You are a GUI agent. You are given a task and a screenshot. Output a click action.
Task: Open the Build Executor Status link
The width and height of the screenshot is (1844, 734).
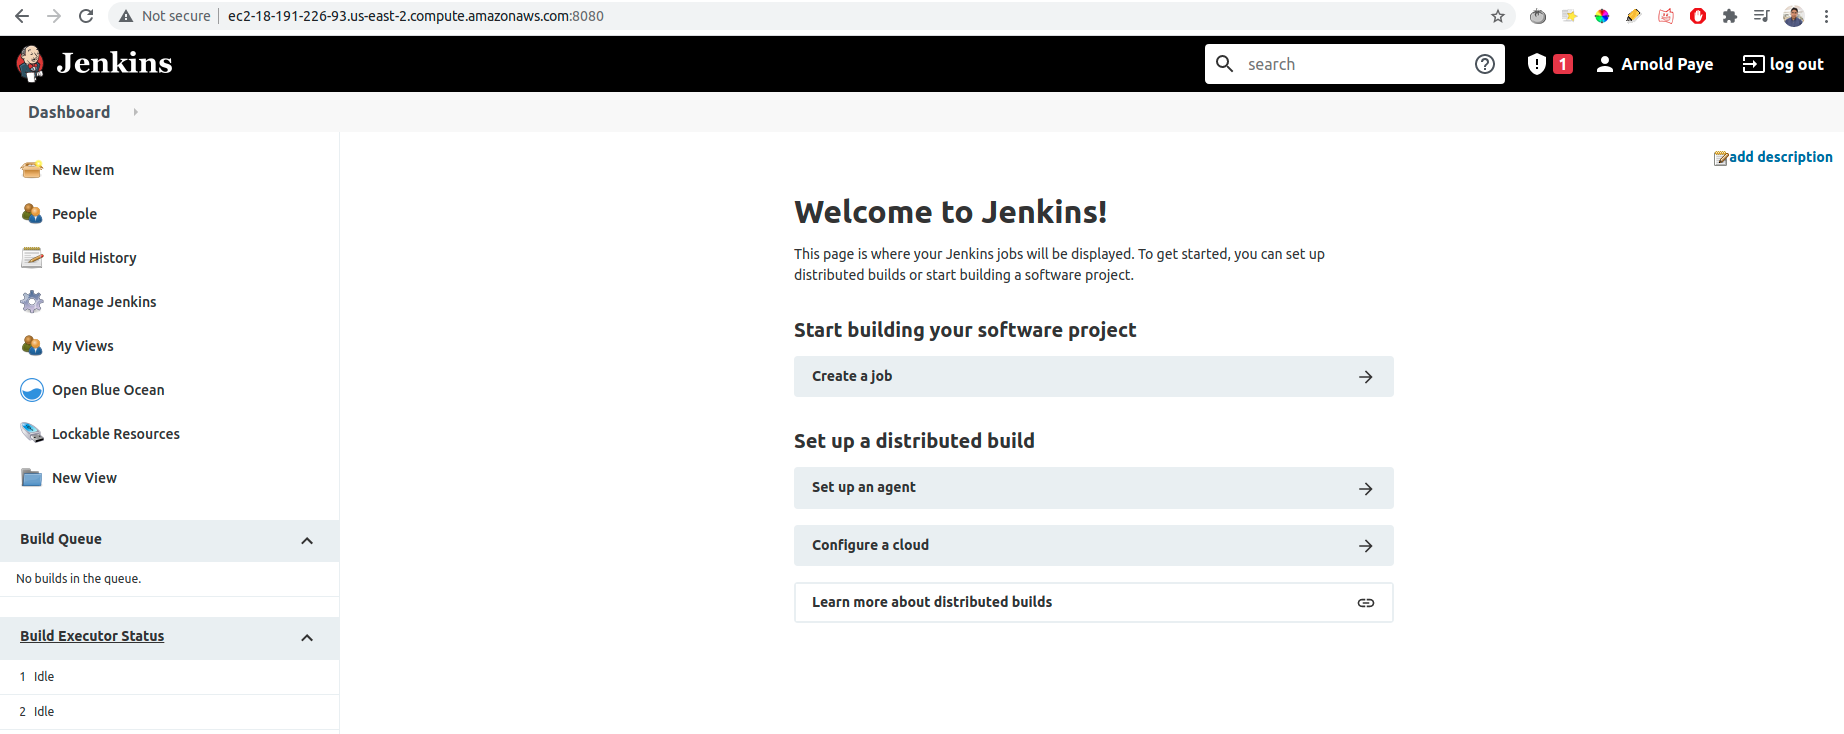point(92,636)
